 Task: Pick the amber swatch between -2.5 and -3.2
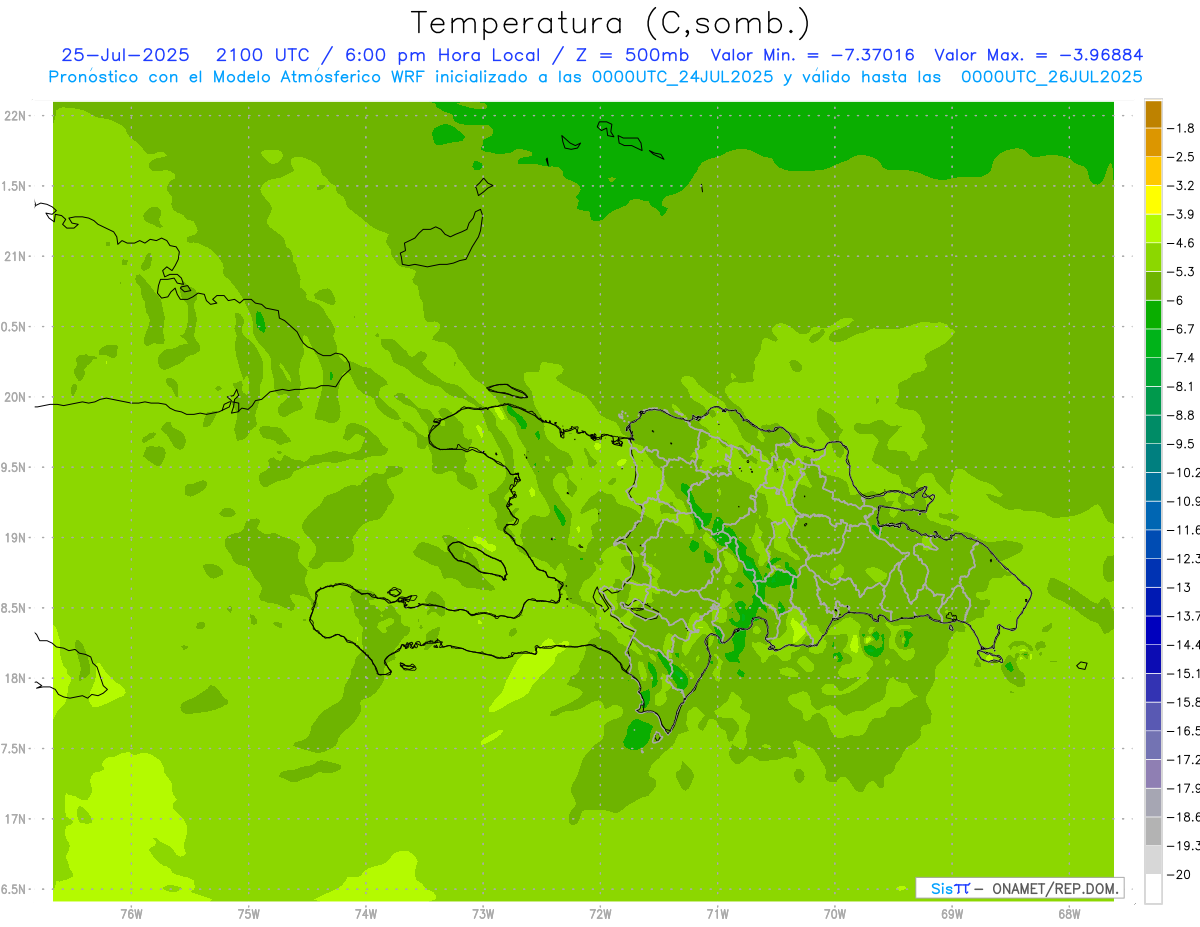(x=1153, y=171)
